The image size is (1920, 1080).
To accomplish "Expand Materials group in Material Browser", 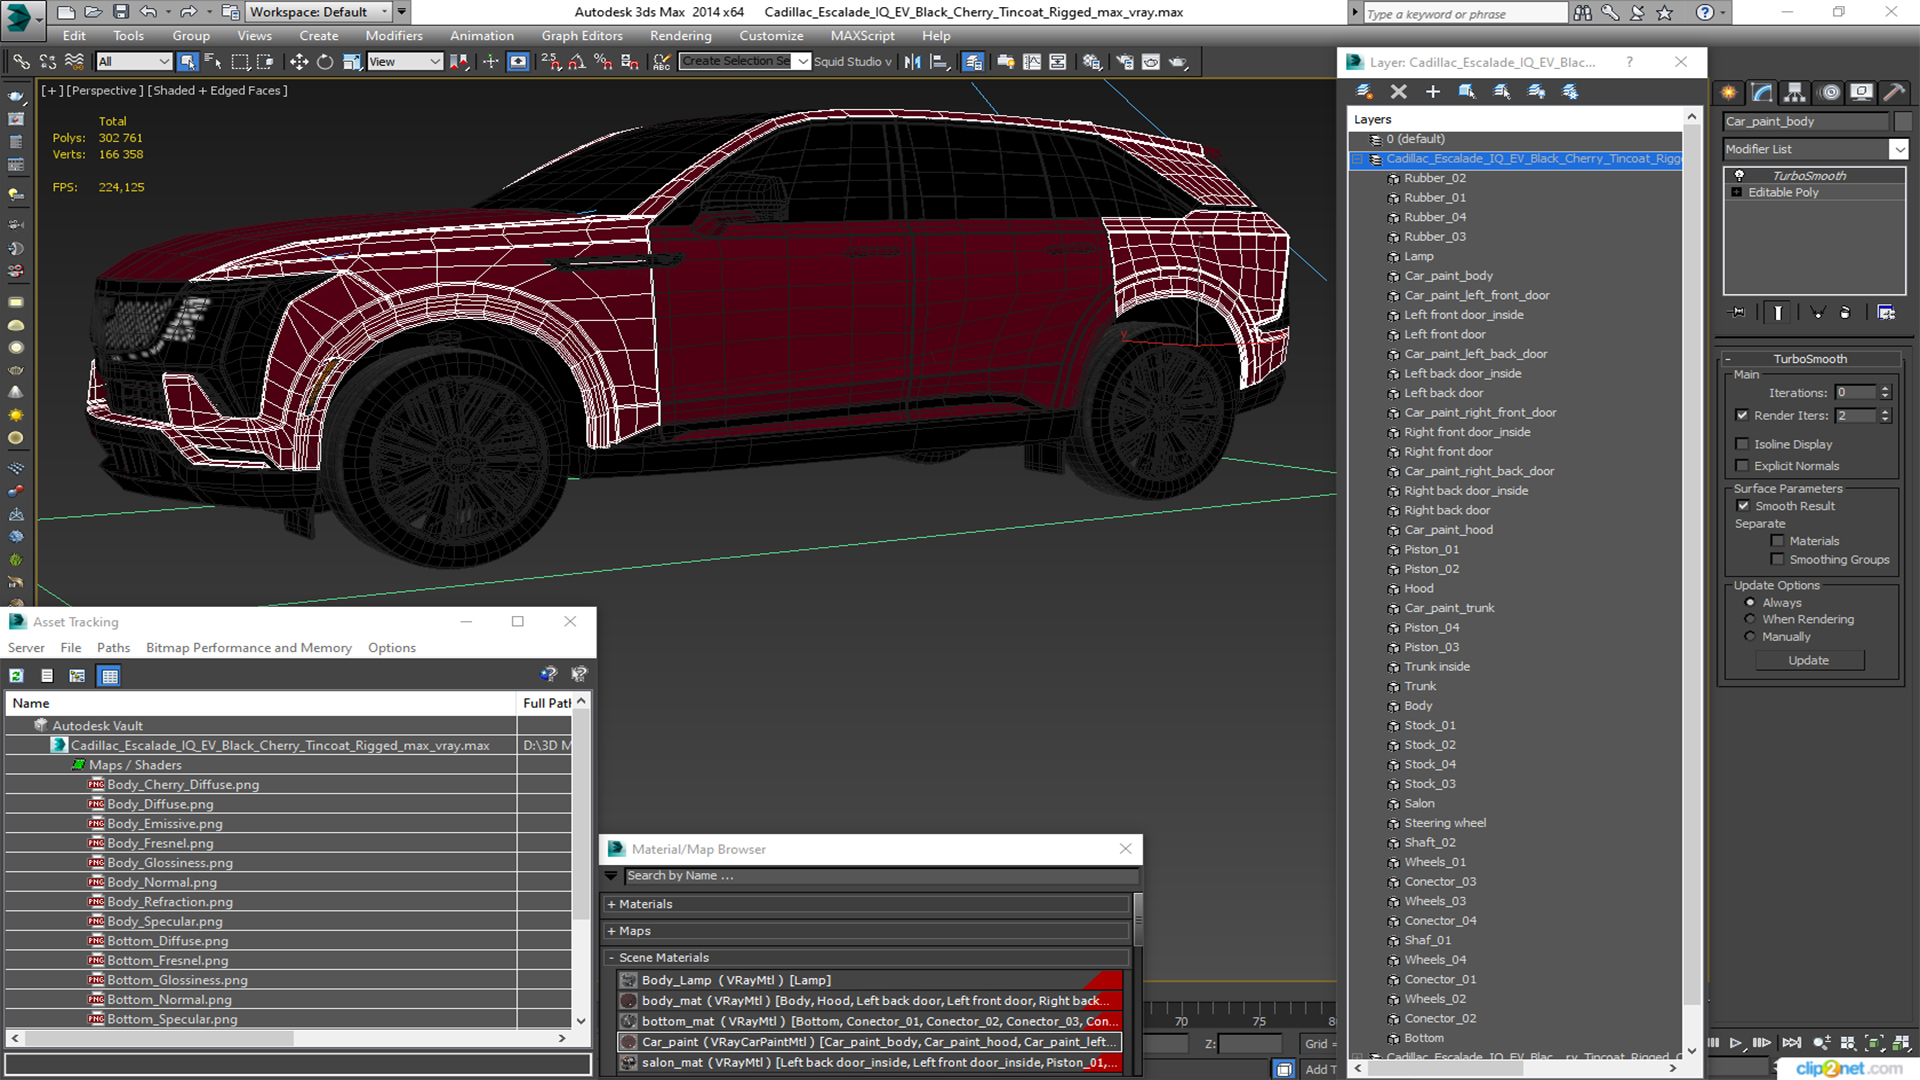I will point(611,904).
